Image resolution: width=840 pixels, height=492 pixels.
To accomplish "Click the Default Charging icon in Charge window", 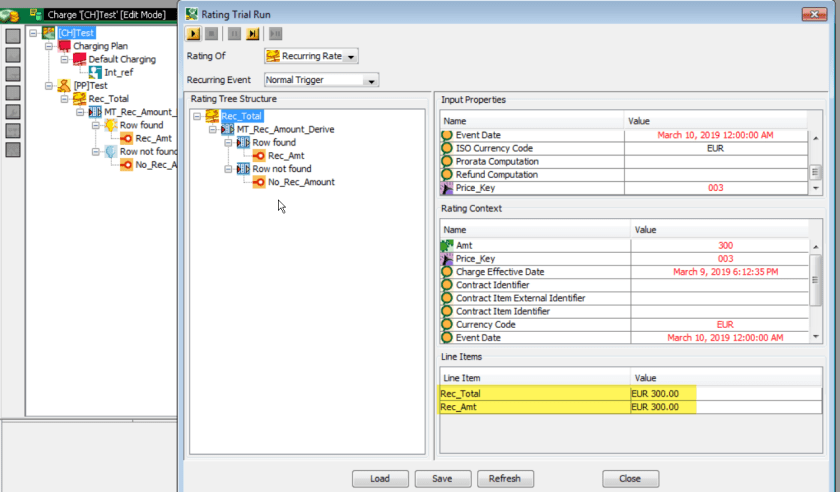I will point(80,59).
